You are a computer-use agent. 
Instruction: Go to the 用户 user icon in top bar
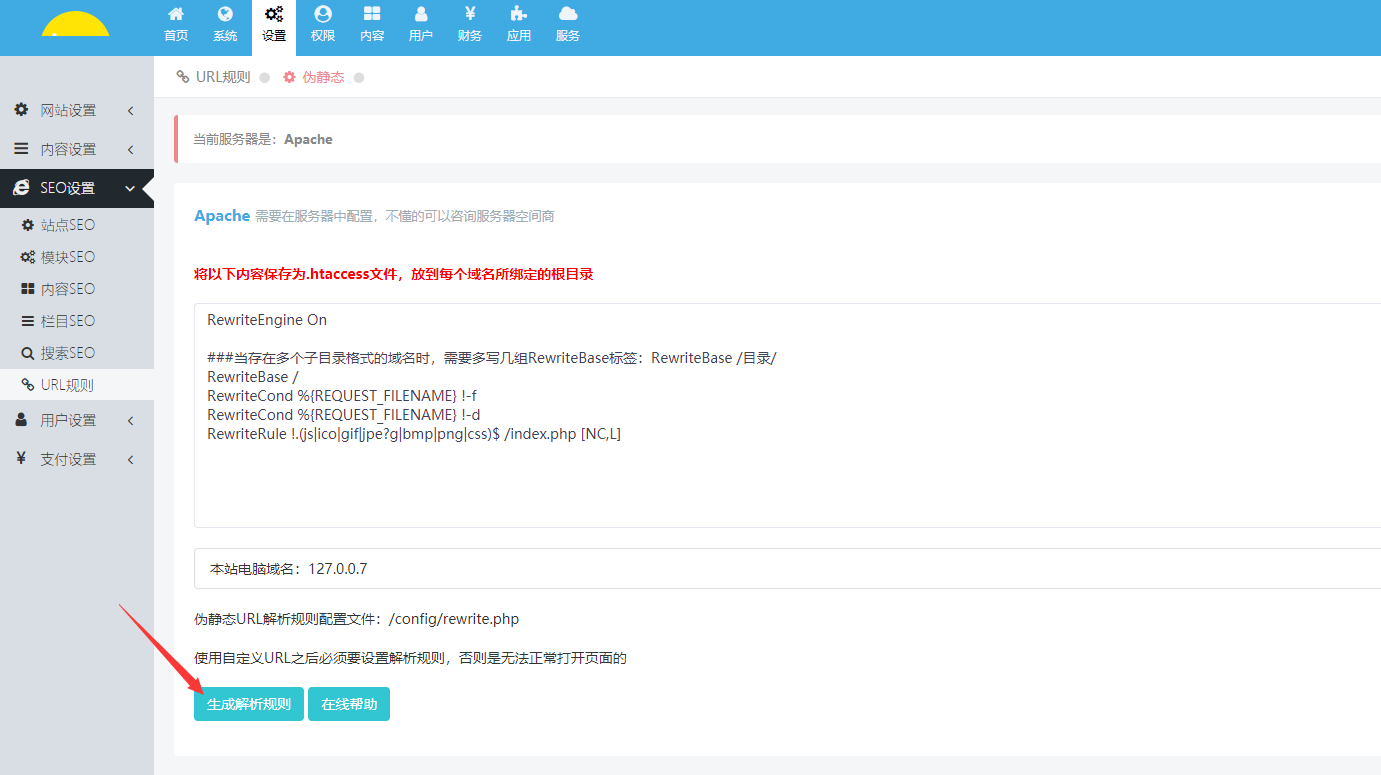pos(421,24)
